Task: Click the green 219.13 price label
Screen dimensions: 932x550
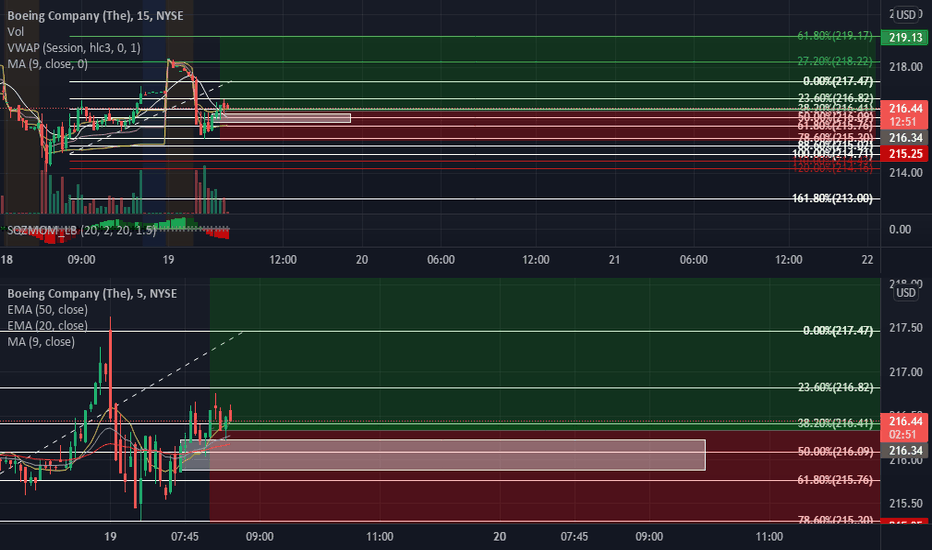Action: 904,37
